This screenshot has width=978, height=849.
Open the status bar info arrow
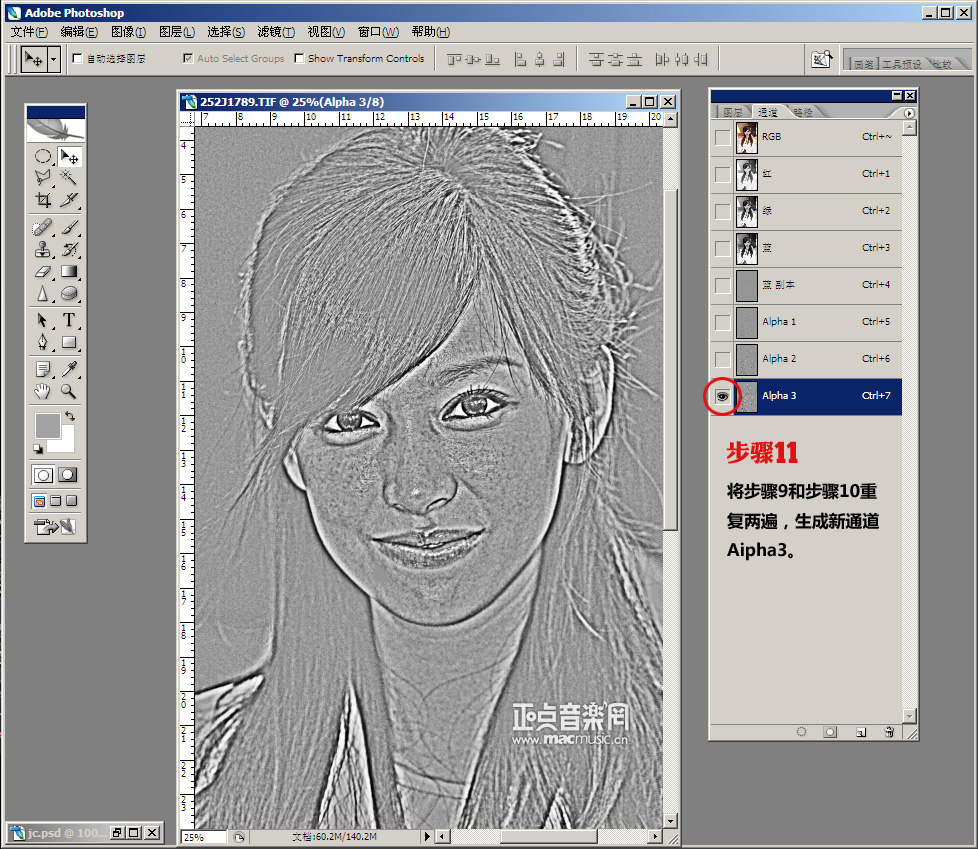(x=428, y=836)
